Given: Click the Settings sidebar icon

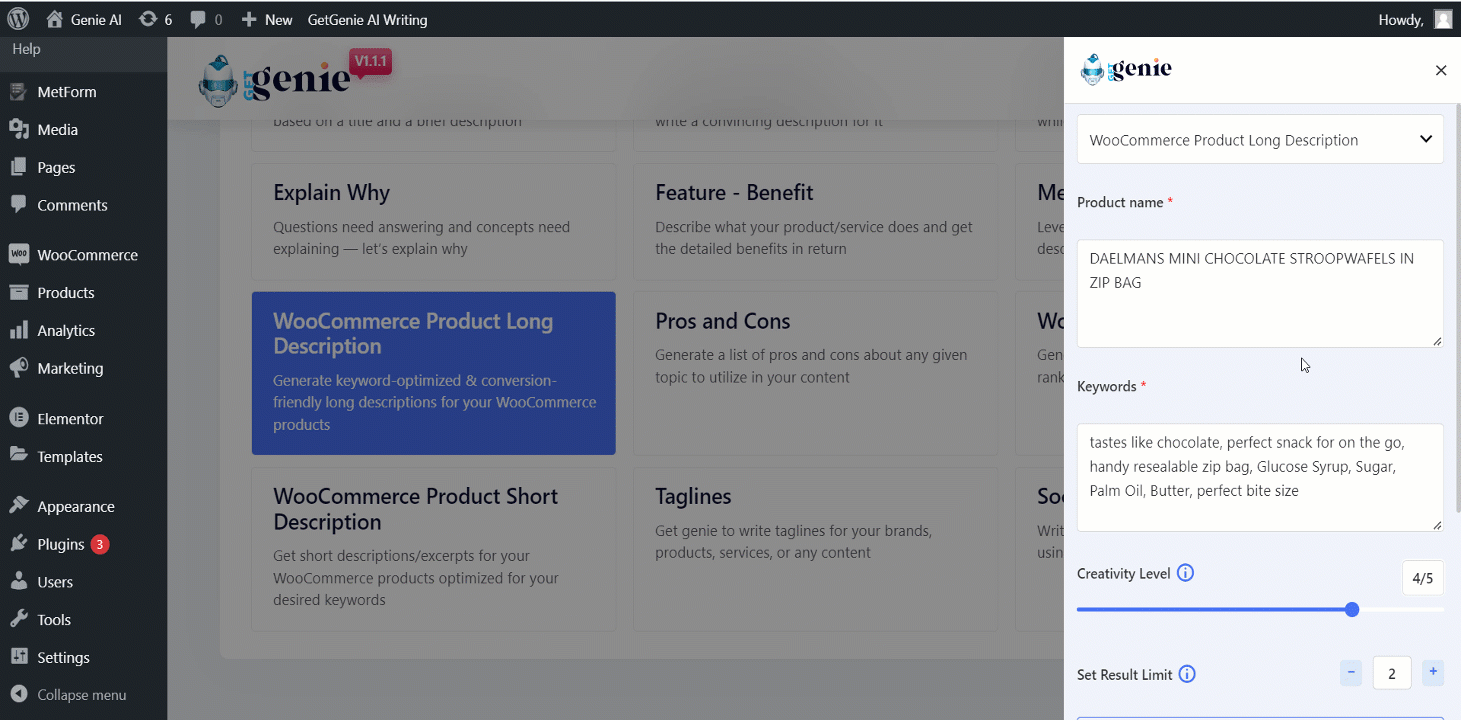Looking at the screenshot, I should (19, 658).
